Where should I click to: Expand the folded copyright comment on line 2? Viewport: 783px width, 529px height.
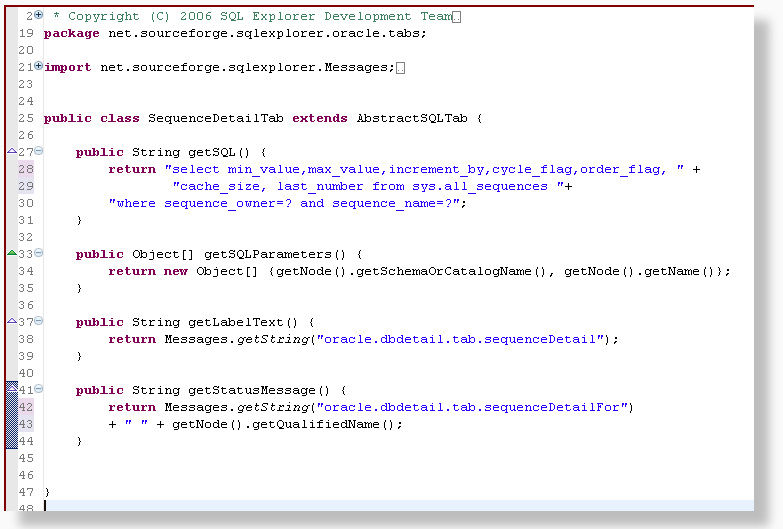[x=38, y=15]
